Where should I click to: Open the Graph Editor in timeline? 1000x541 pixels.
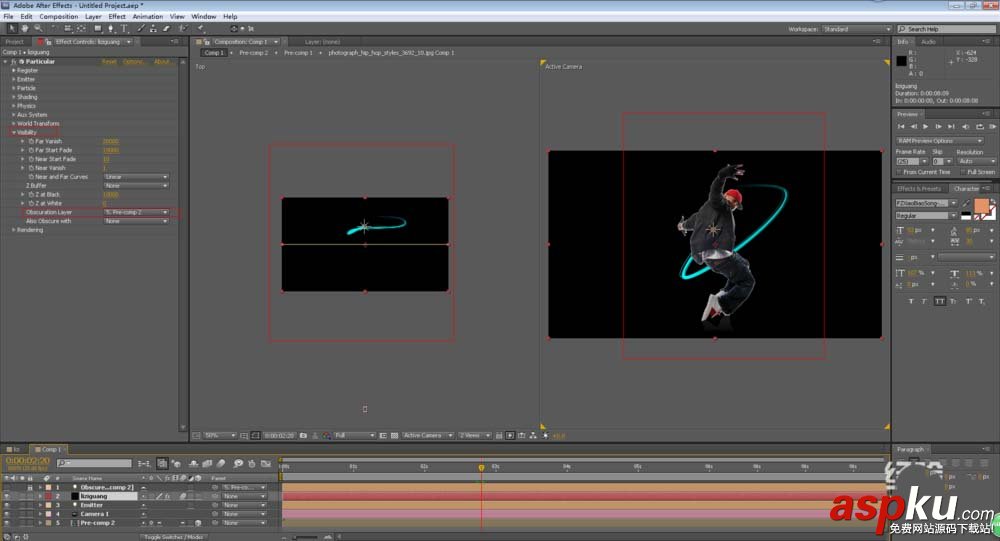(x=266, y=463)
